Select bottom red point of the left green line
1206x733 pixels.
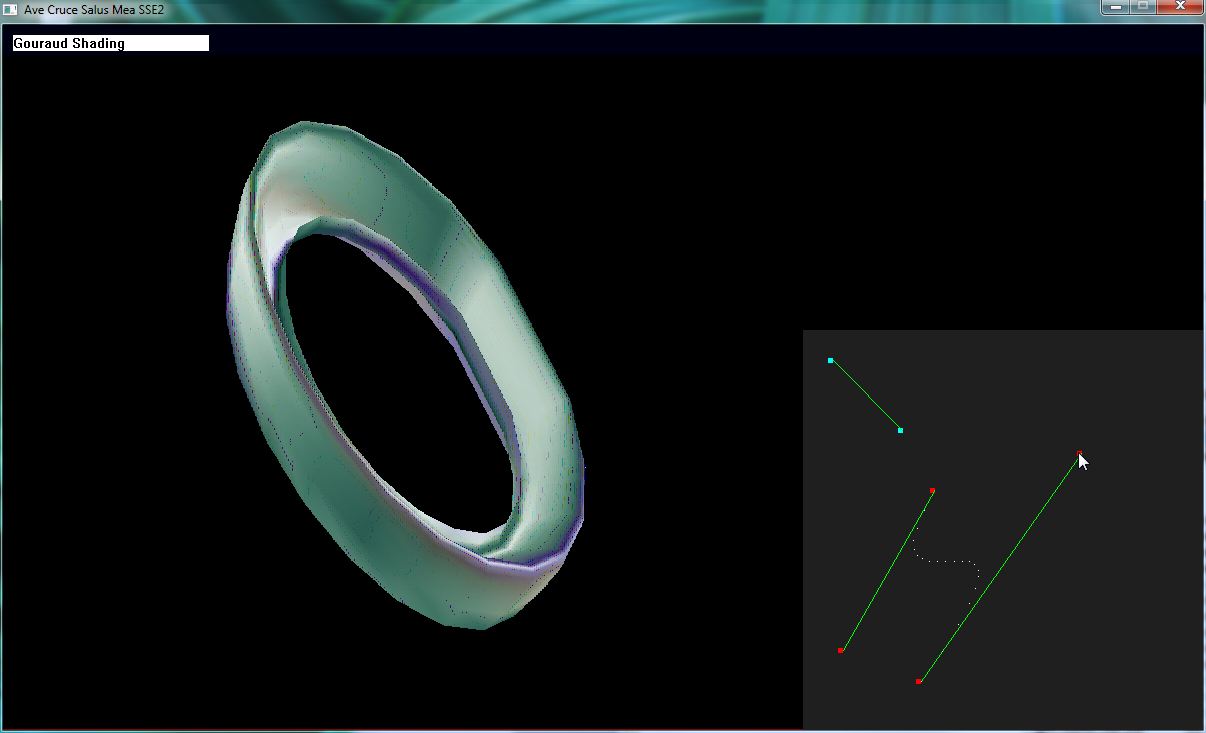(841, 651)
